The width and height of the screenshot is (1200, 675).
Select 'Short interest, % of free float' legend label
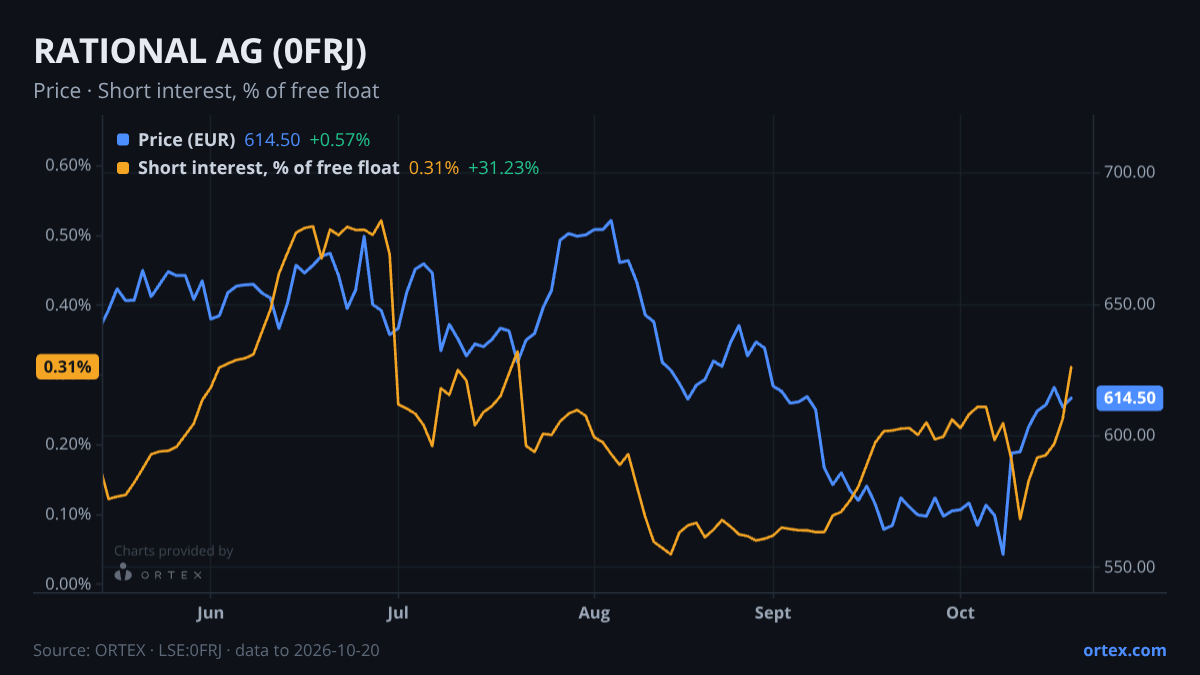pos(269,168)
